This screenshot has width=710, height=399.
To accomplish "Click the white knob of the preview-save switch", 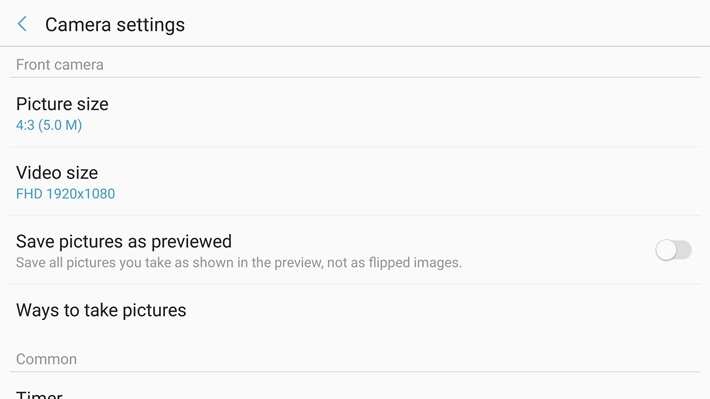I will (x=666, y=250).
